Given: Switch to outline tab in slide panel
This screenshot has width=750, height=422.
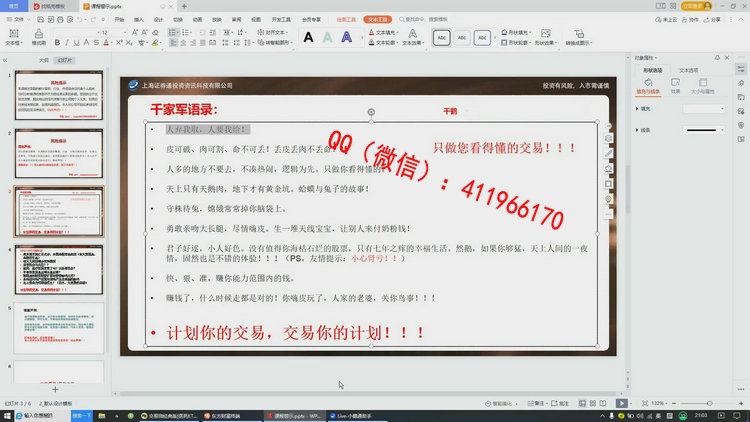Looking at the screenshot, I should pos(44,60).
